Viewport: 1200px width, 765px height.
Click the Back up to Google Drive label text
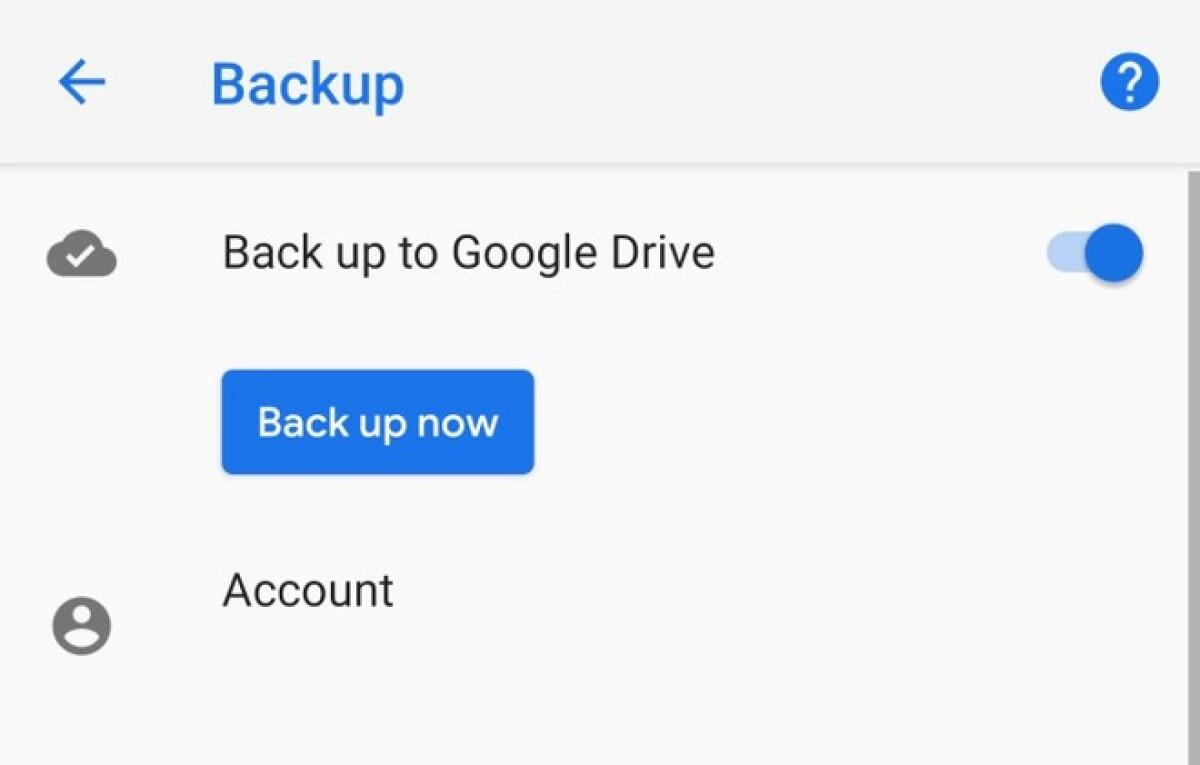tap(470, 252)
